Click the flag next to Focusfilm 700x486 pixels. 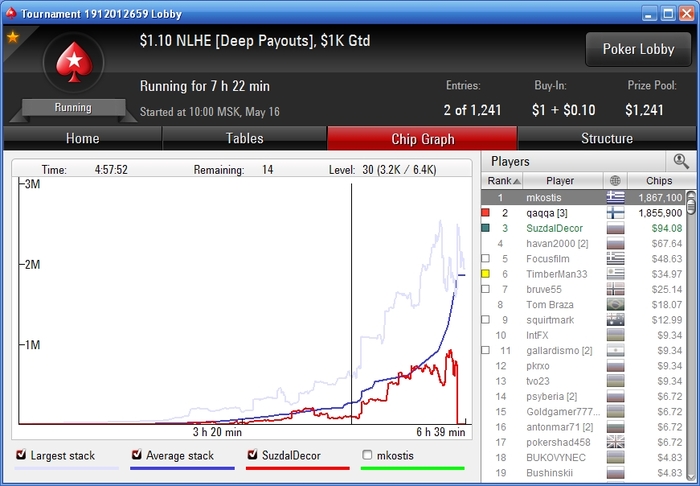(x=615, y=258)
